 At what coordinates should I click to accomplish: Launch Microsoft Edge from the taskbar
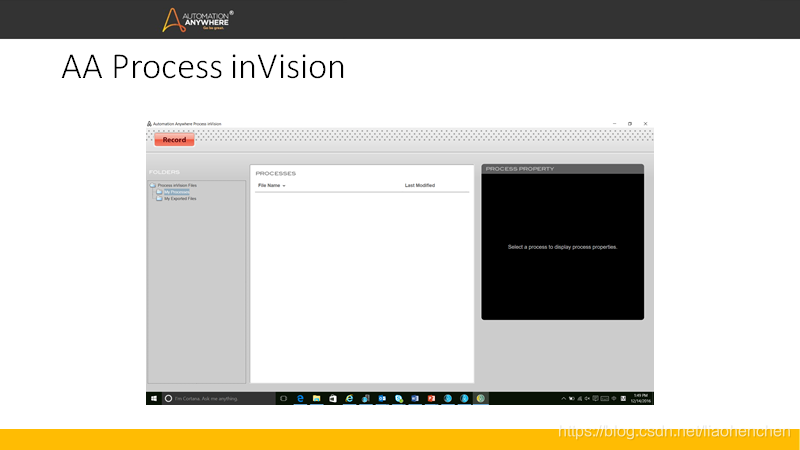pos(300,398)
